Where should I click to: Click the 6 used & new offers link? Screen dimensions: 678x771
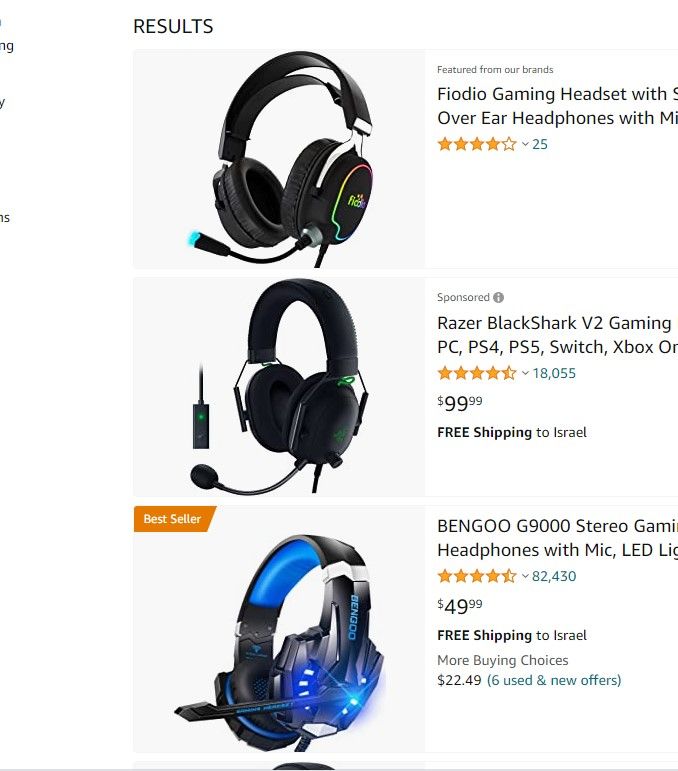(554, 681)
